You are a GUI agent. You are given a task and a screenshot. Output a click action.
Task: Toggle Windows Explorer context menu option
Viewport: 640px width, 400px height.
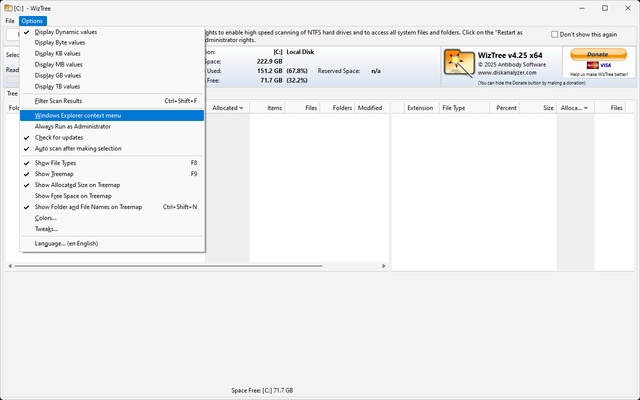[112, 116]
